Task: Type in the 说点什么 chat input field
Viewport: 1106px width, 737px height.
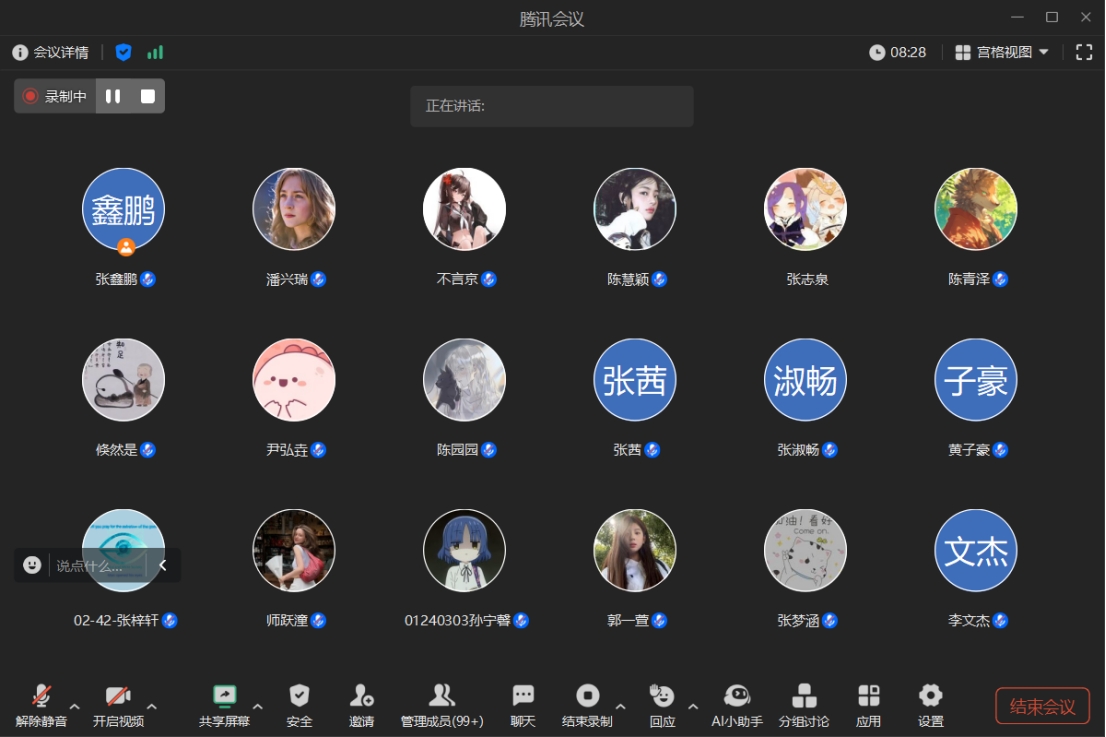Action: tap(95, 566)
